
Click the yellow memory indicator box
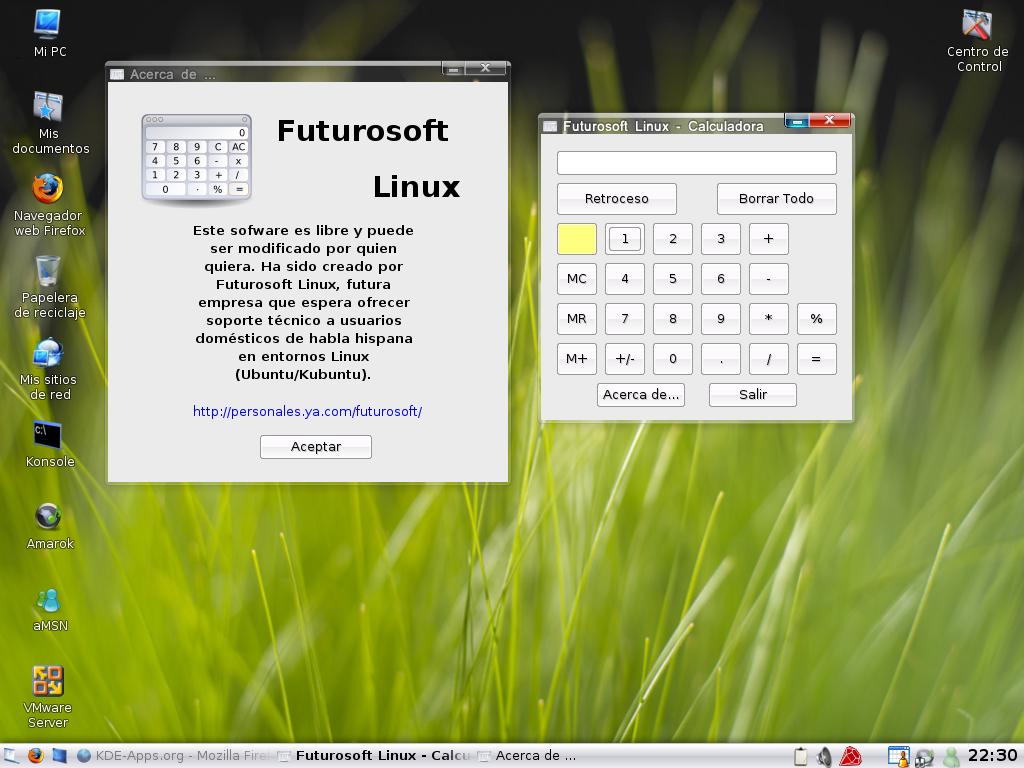(577, 239)
